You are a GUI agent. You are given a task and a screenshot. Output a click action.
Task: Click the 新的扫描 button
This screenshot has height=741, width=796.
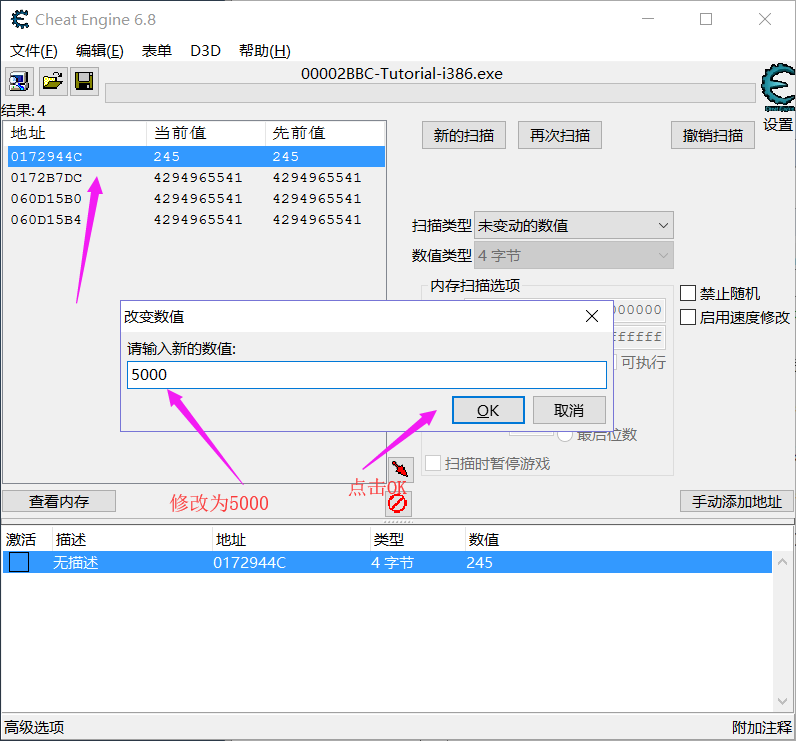click(463, 135)
